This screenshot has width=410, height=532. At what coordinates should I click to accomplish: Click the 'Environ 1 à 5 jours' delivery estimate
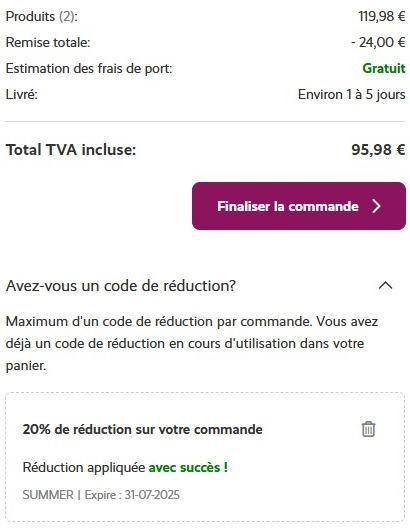(x=352, y=94)
